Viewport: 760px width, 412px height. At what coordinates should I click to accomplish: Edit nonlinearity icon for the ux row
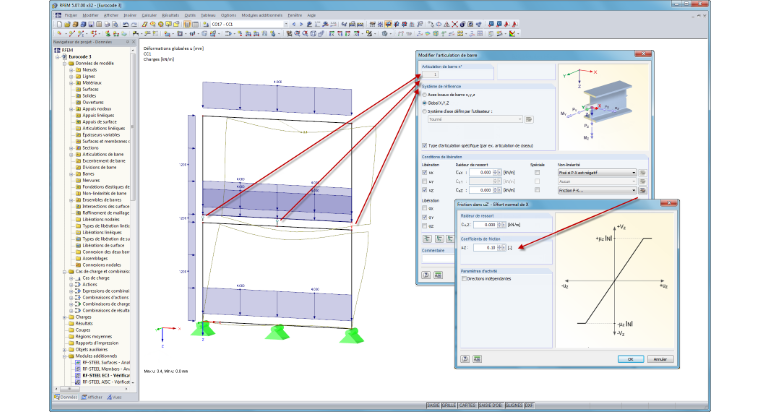click(643, 173)
